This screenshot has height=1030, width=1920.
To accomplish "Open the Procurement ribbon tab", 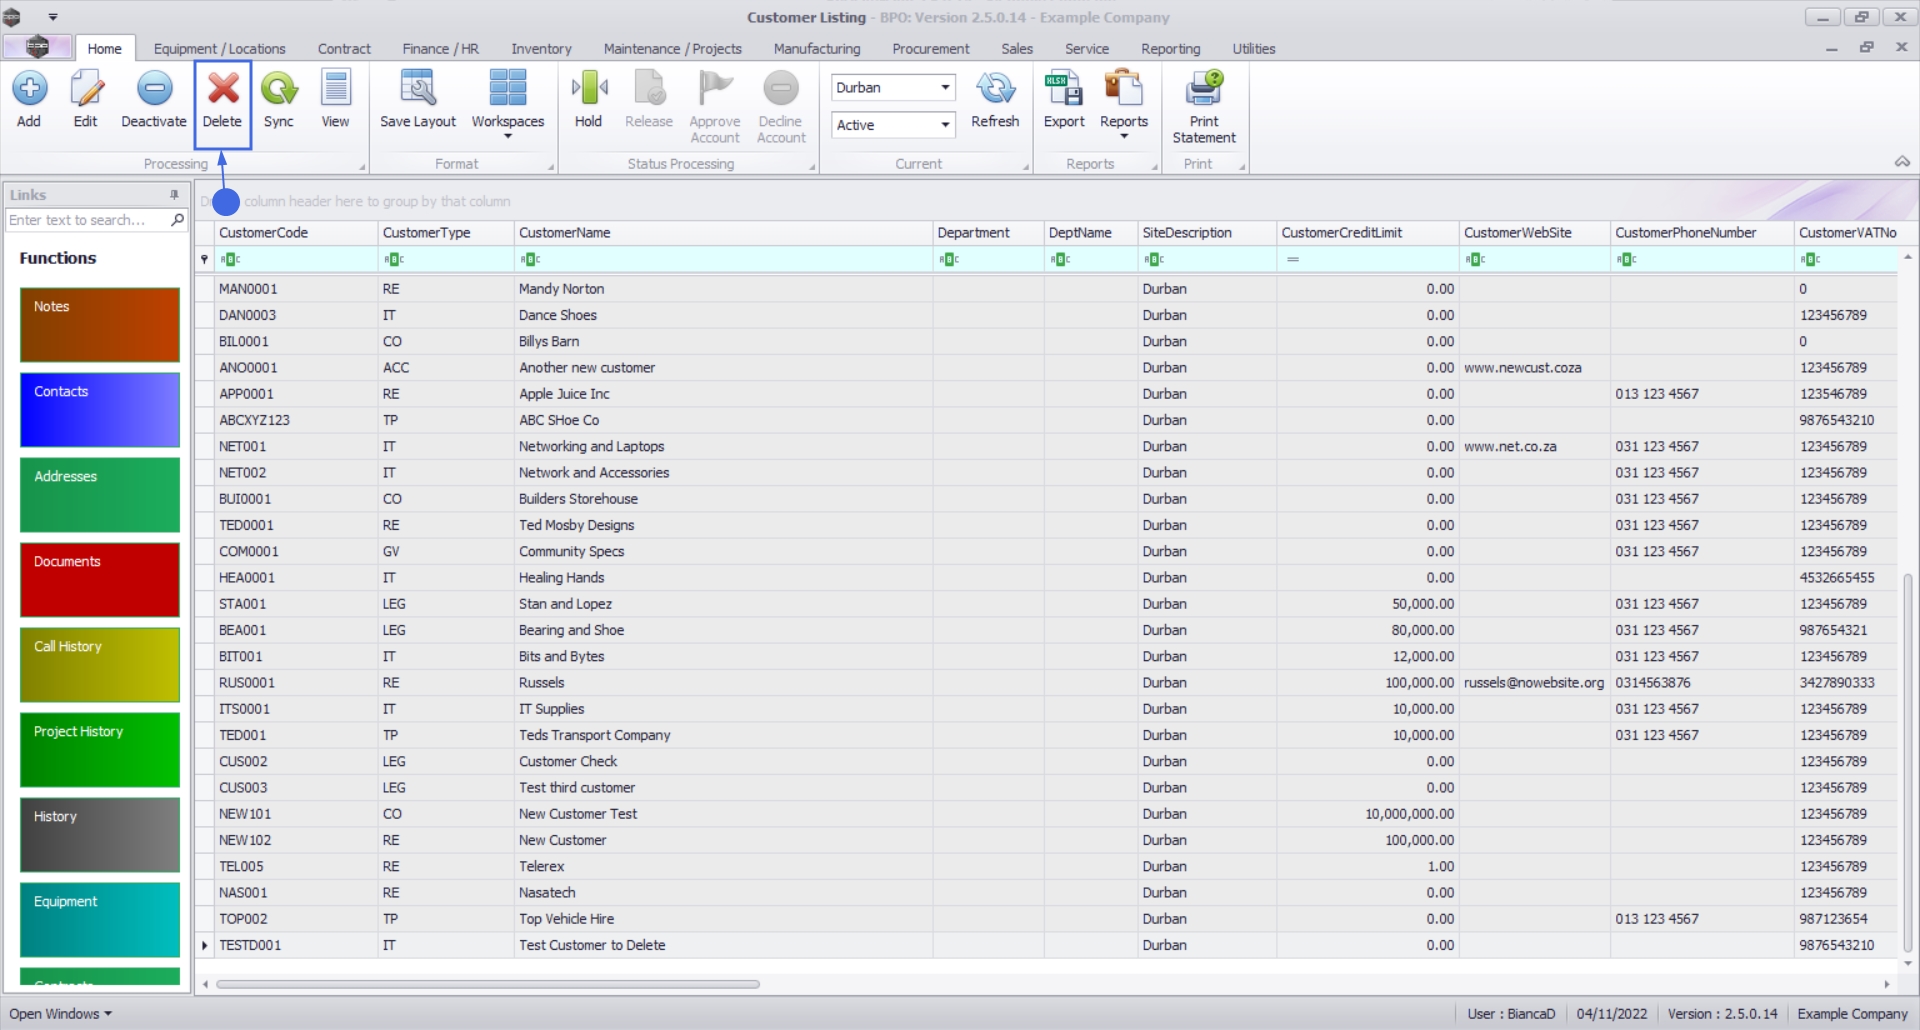I will coord(931,49).
